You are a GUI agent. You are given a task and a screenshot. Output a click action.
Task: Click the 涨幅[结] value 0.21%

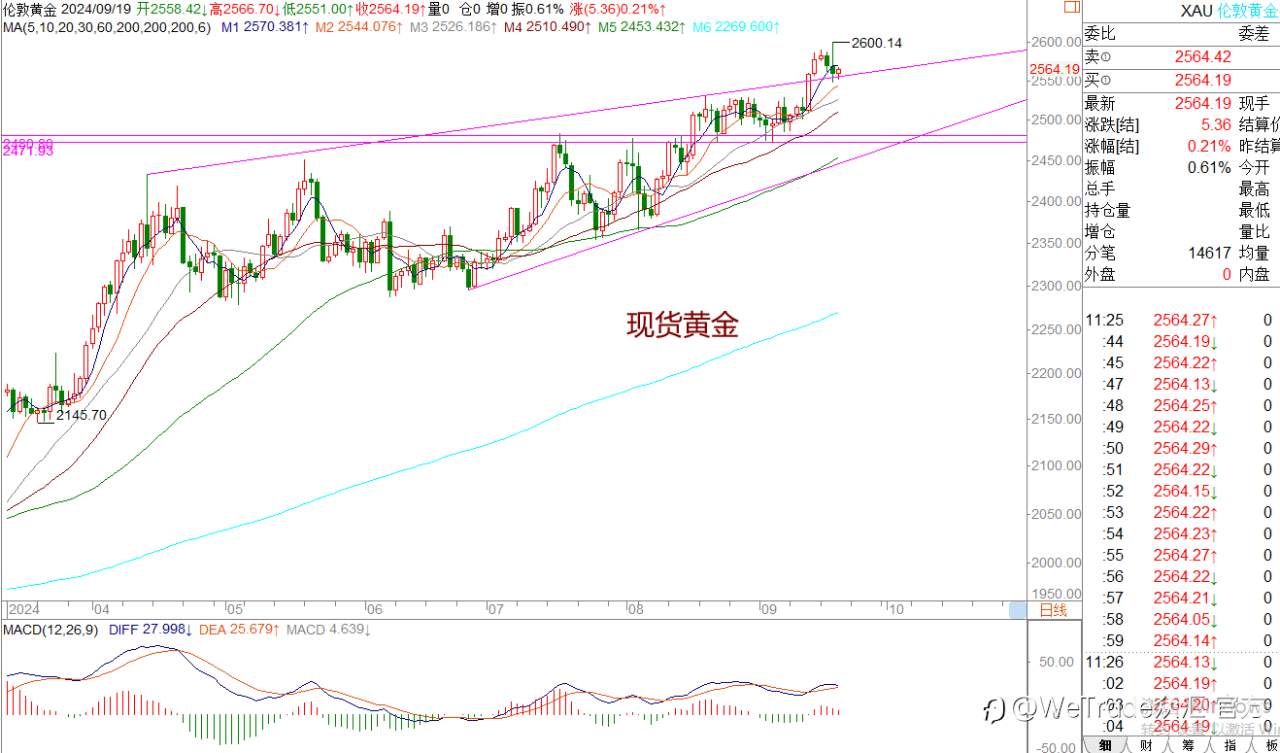pos(1210,146)
